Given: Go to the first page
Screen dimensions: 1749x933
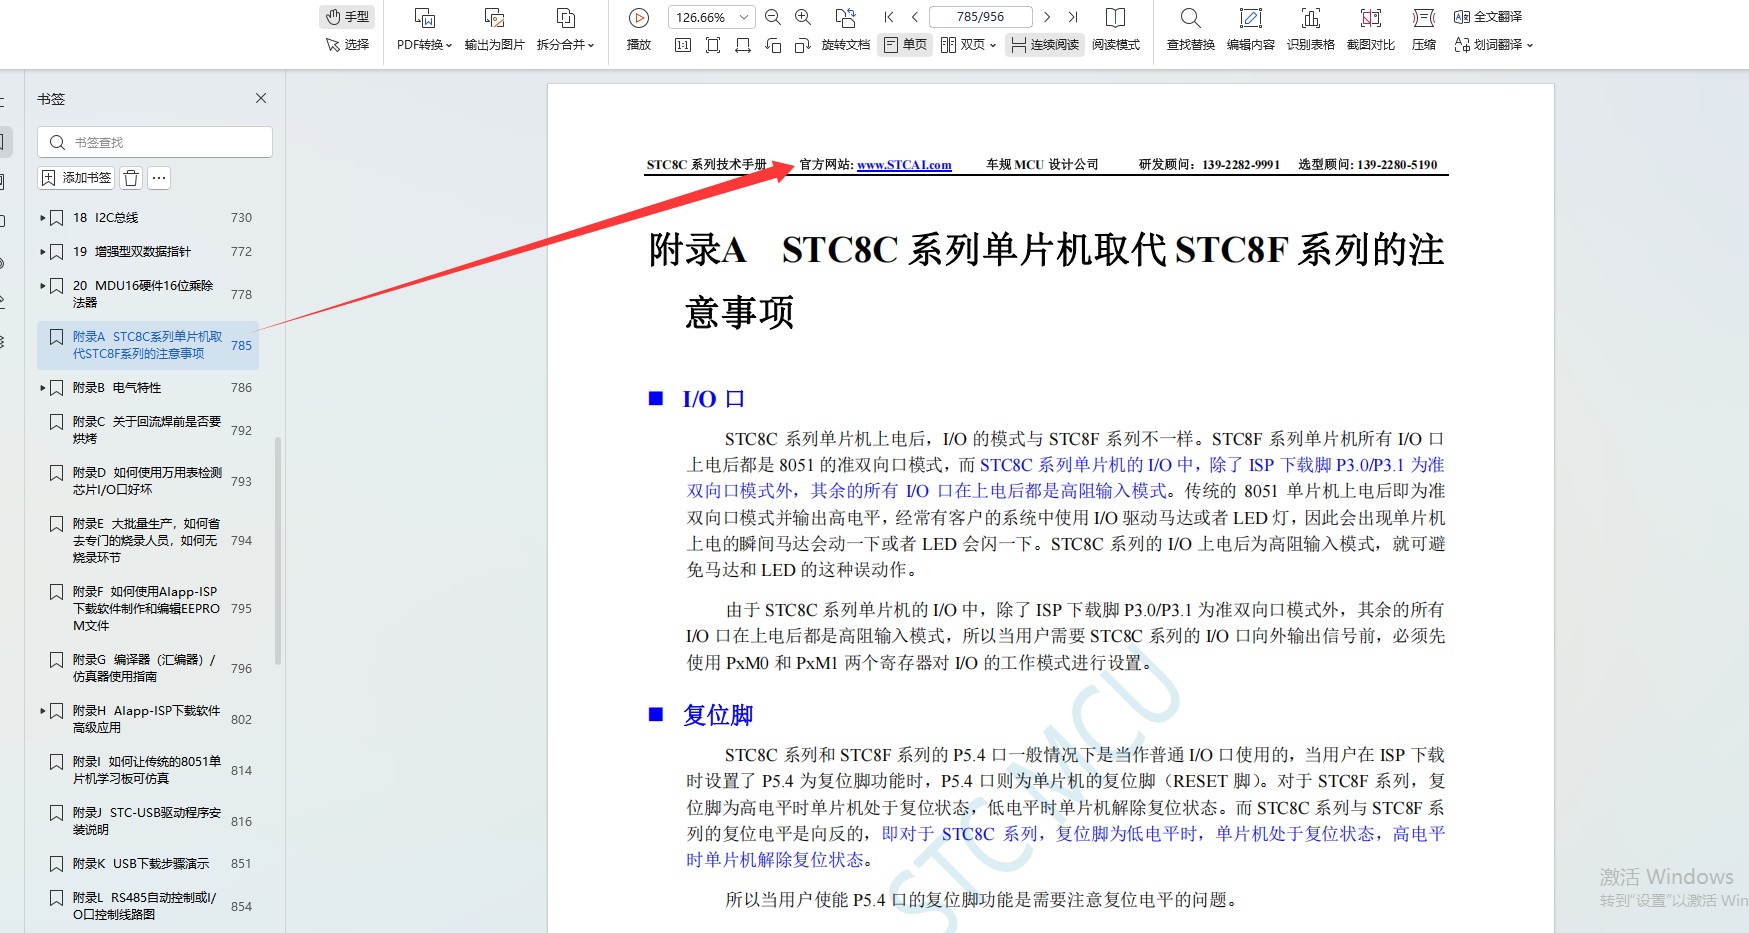Looking at the screenshot, I should (888, 17).
